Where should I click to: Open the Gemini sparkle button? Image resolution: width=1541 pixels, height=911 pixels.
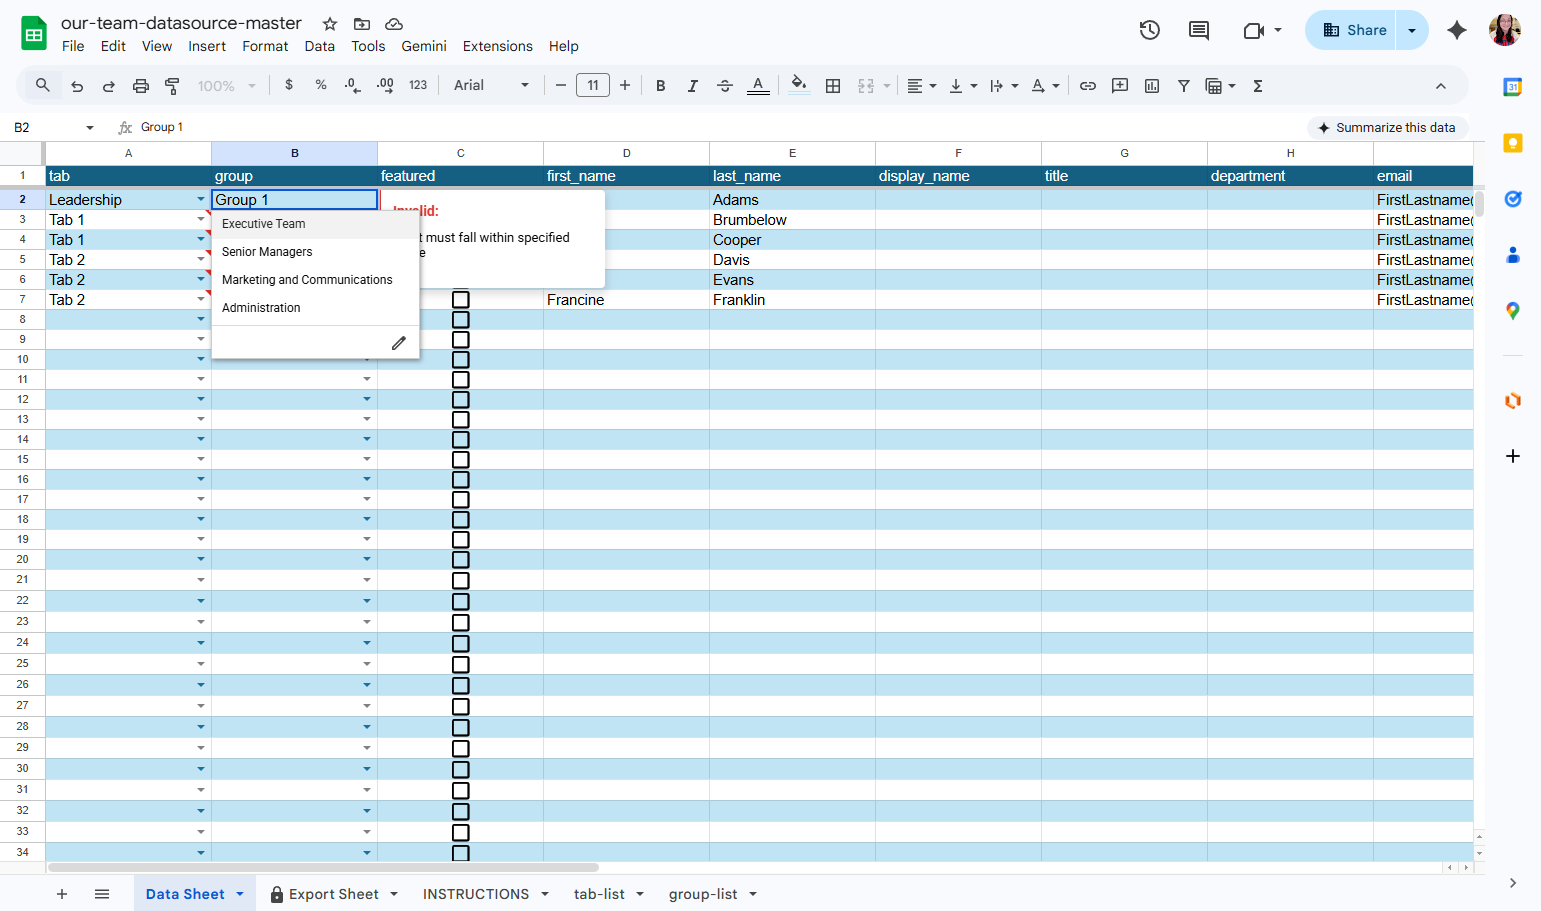1457,30
